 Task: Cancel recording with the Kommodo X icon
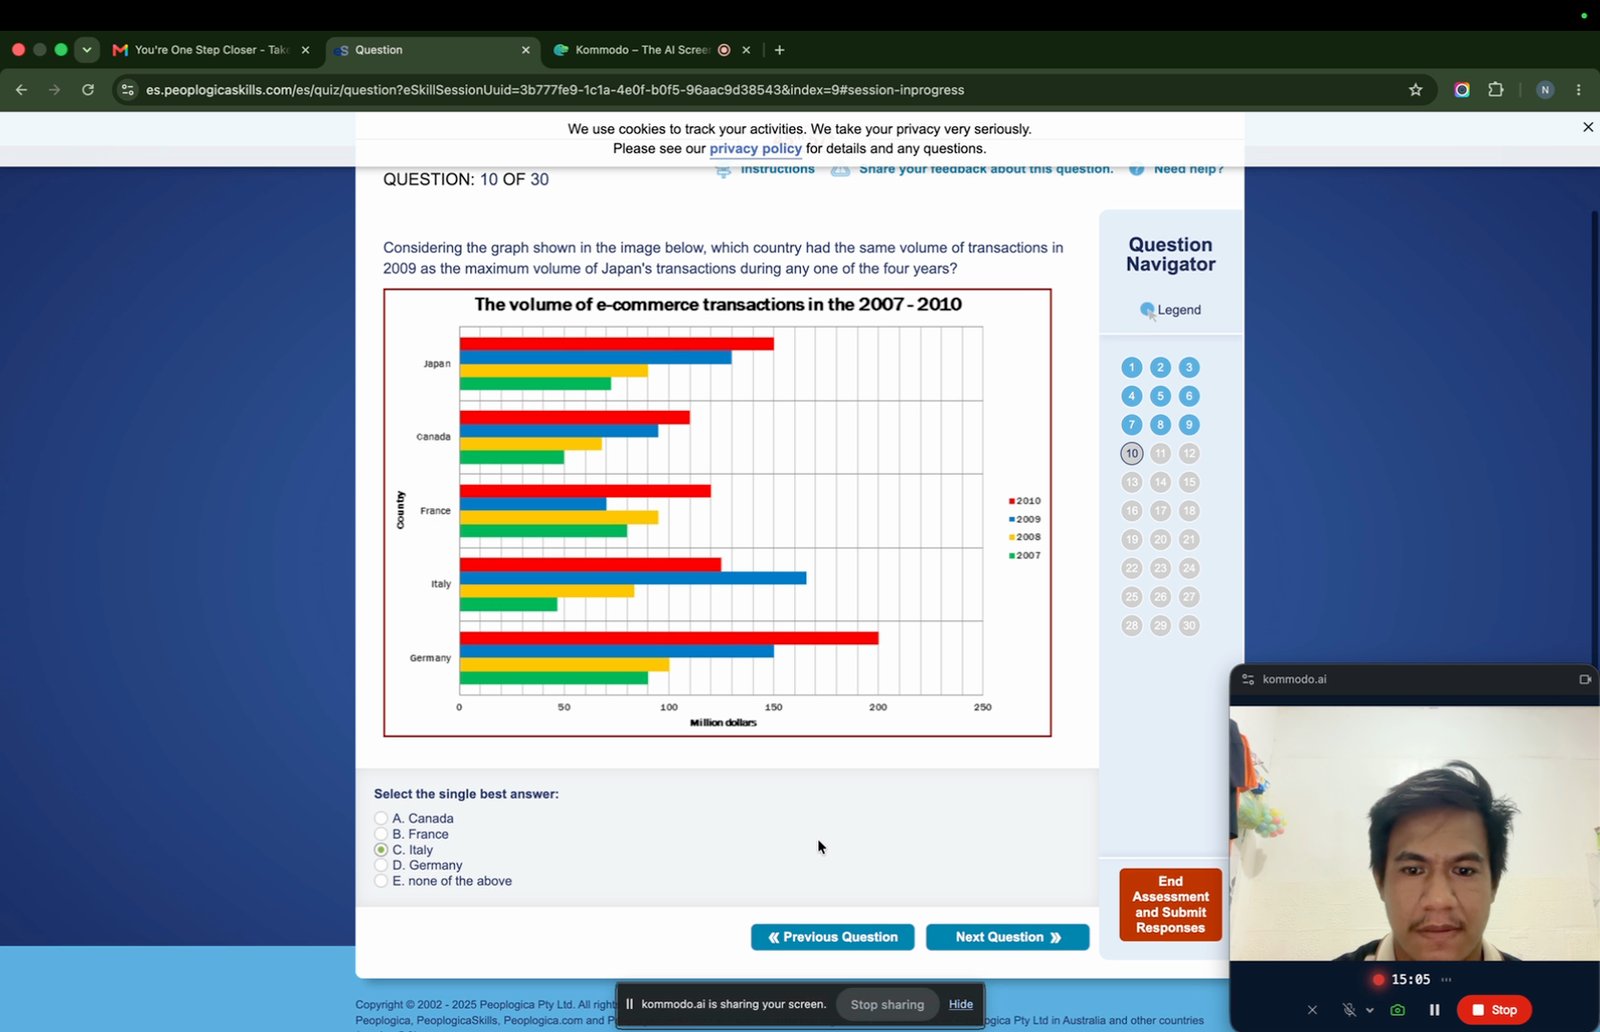coord(1312,1010)
